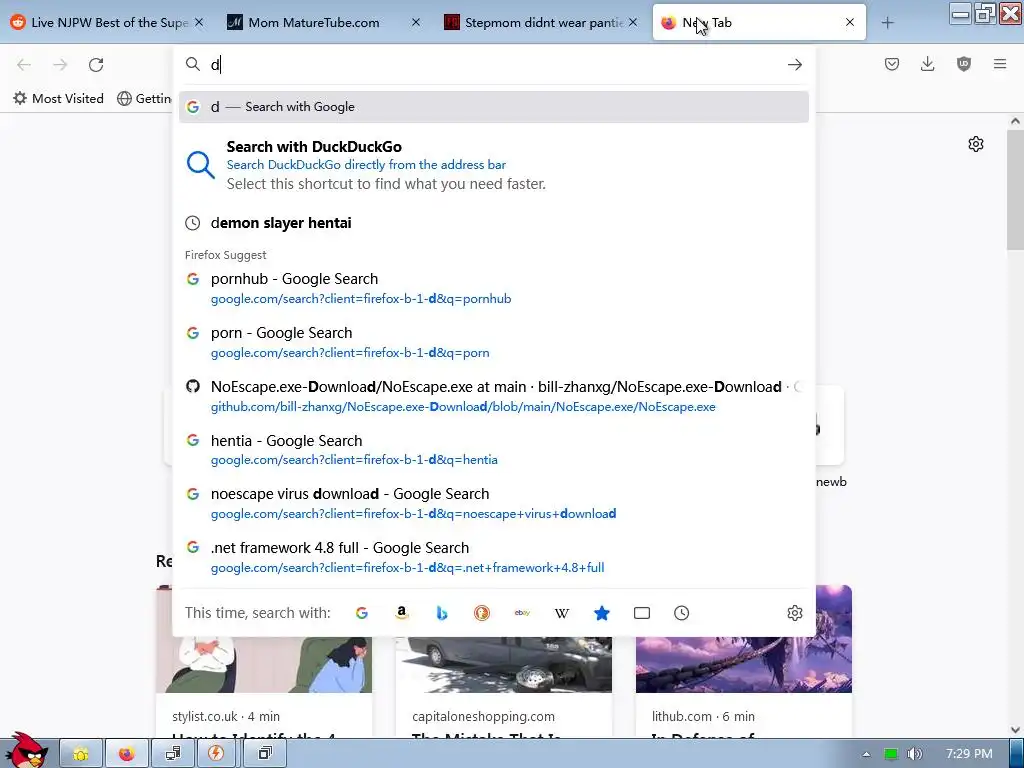Select the New Tab tab

pos(760,23)
